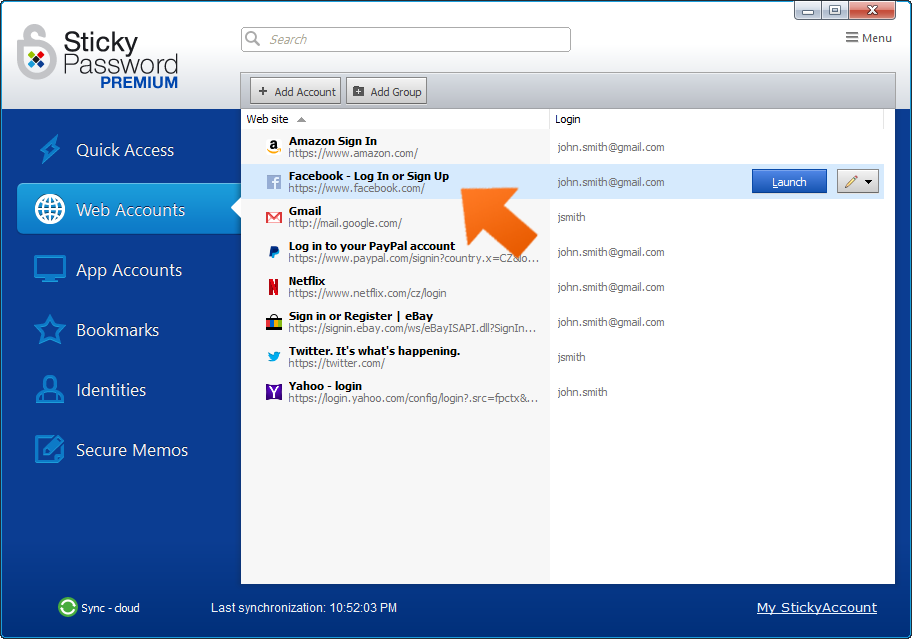The image size is (912, 639).
Task: Open Secure Memos notepad icon
Action: coord(48,450)
